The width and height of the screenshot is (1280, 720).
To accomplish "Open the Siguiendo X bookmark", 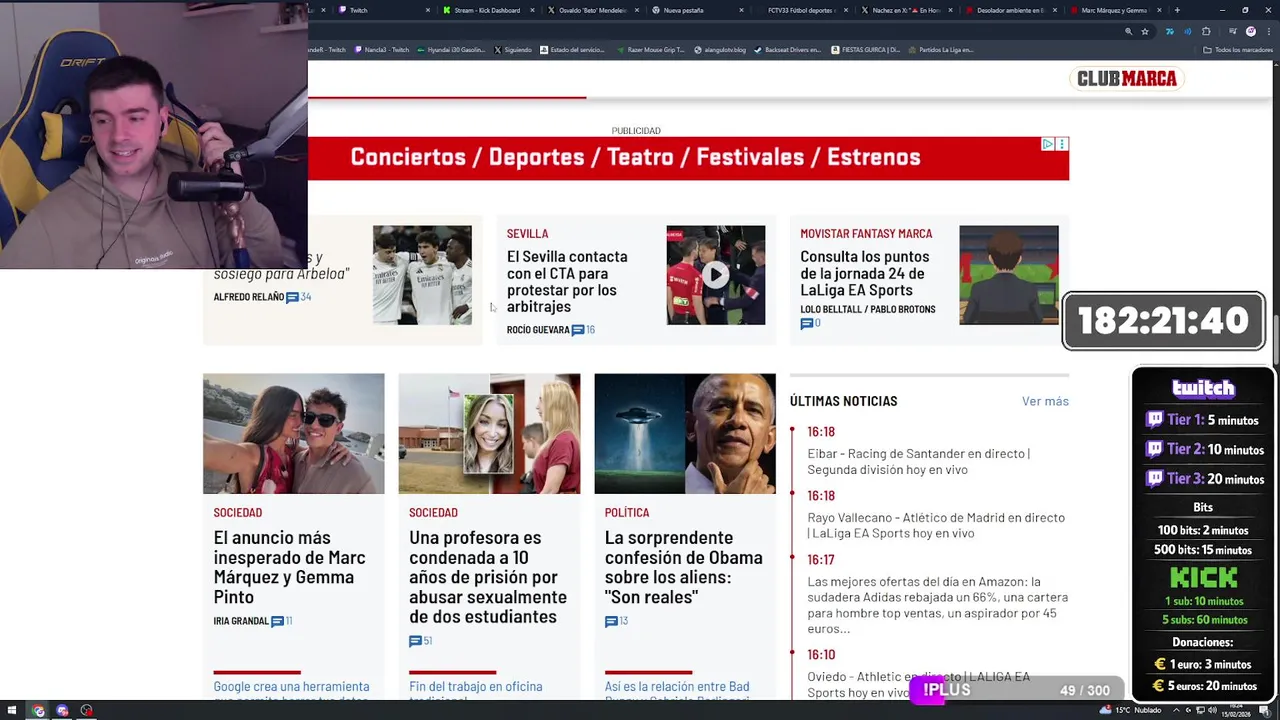I will pos(513,50).
